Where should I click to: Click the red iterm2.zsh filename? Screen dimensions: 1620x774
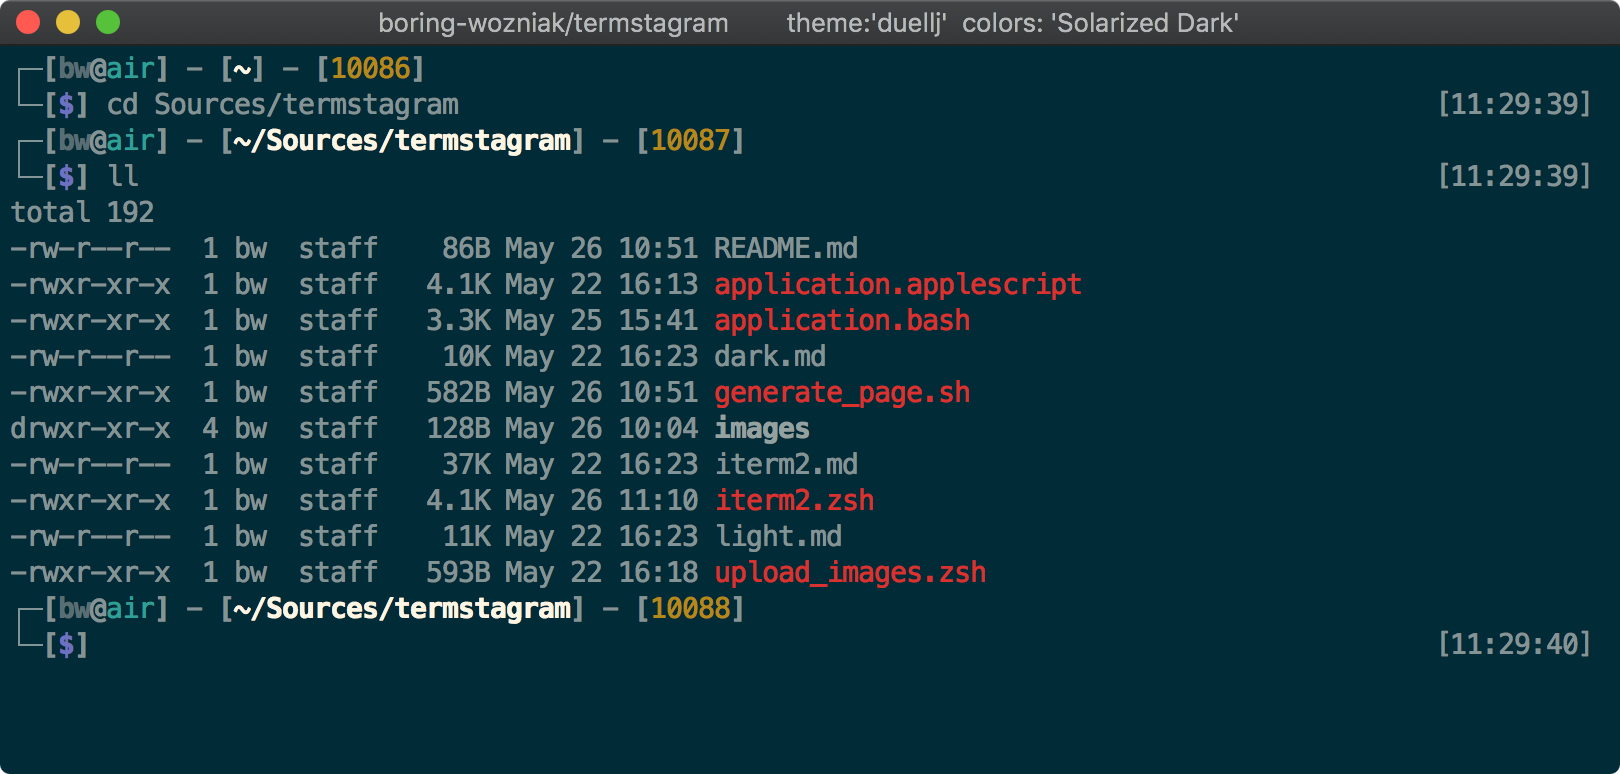click(794, 500)
